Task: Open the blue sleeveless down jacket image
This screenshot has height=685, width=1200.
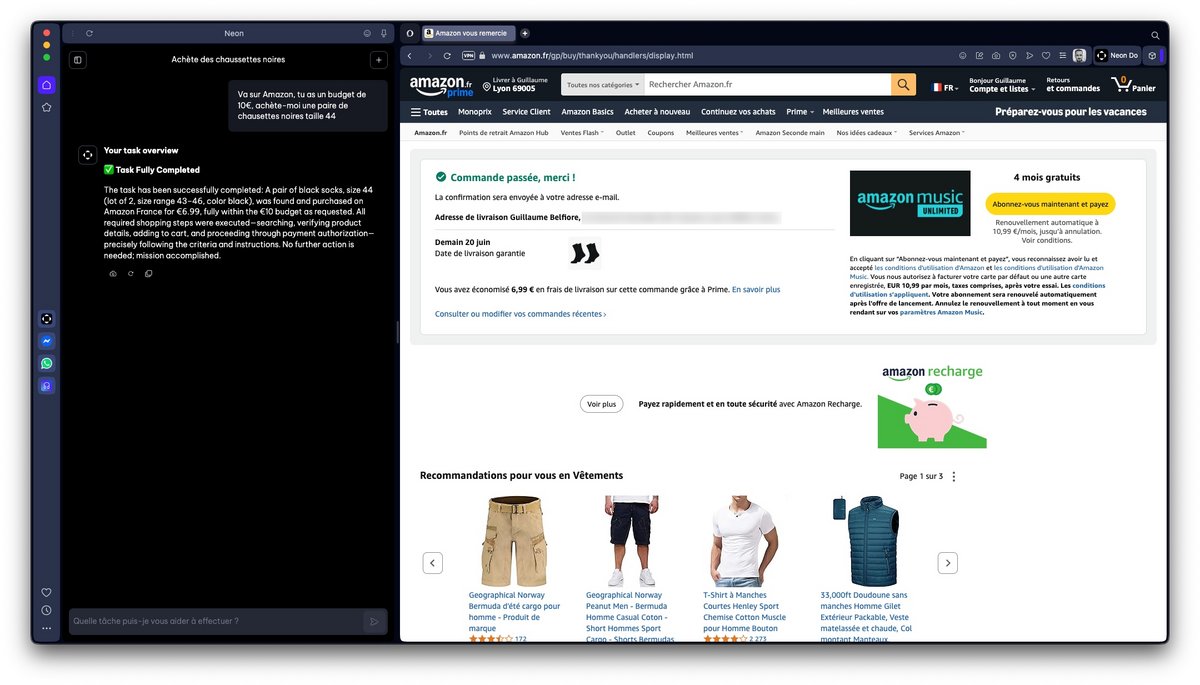Action: (865, 540)
